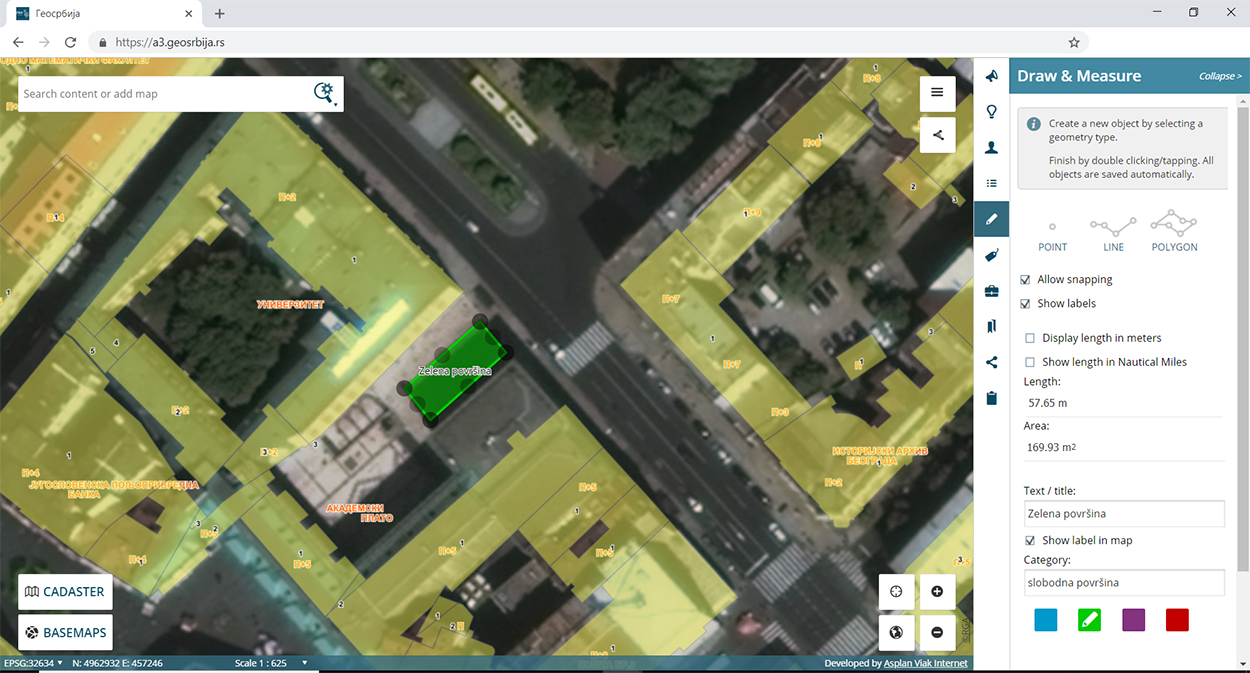Open the briefcase tools panel
Image resolution: width=1250 pixels, height=673 pixels.
[x=991, y=291]
